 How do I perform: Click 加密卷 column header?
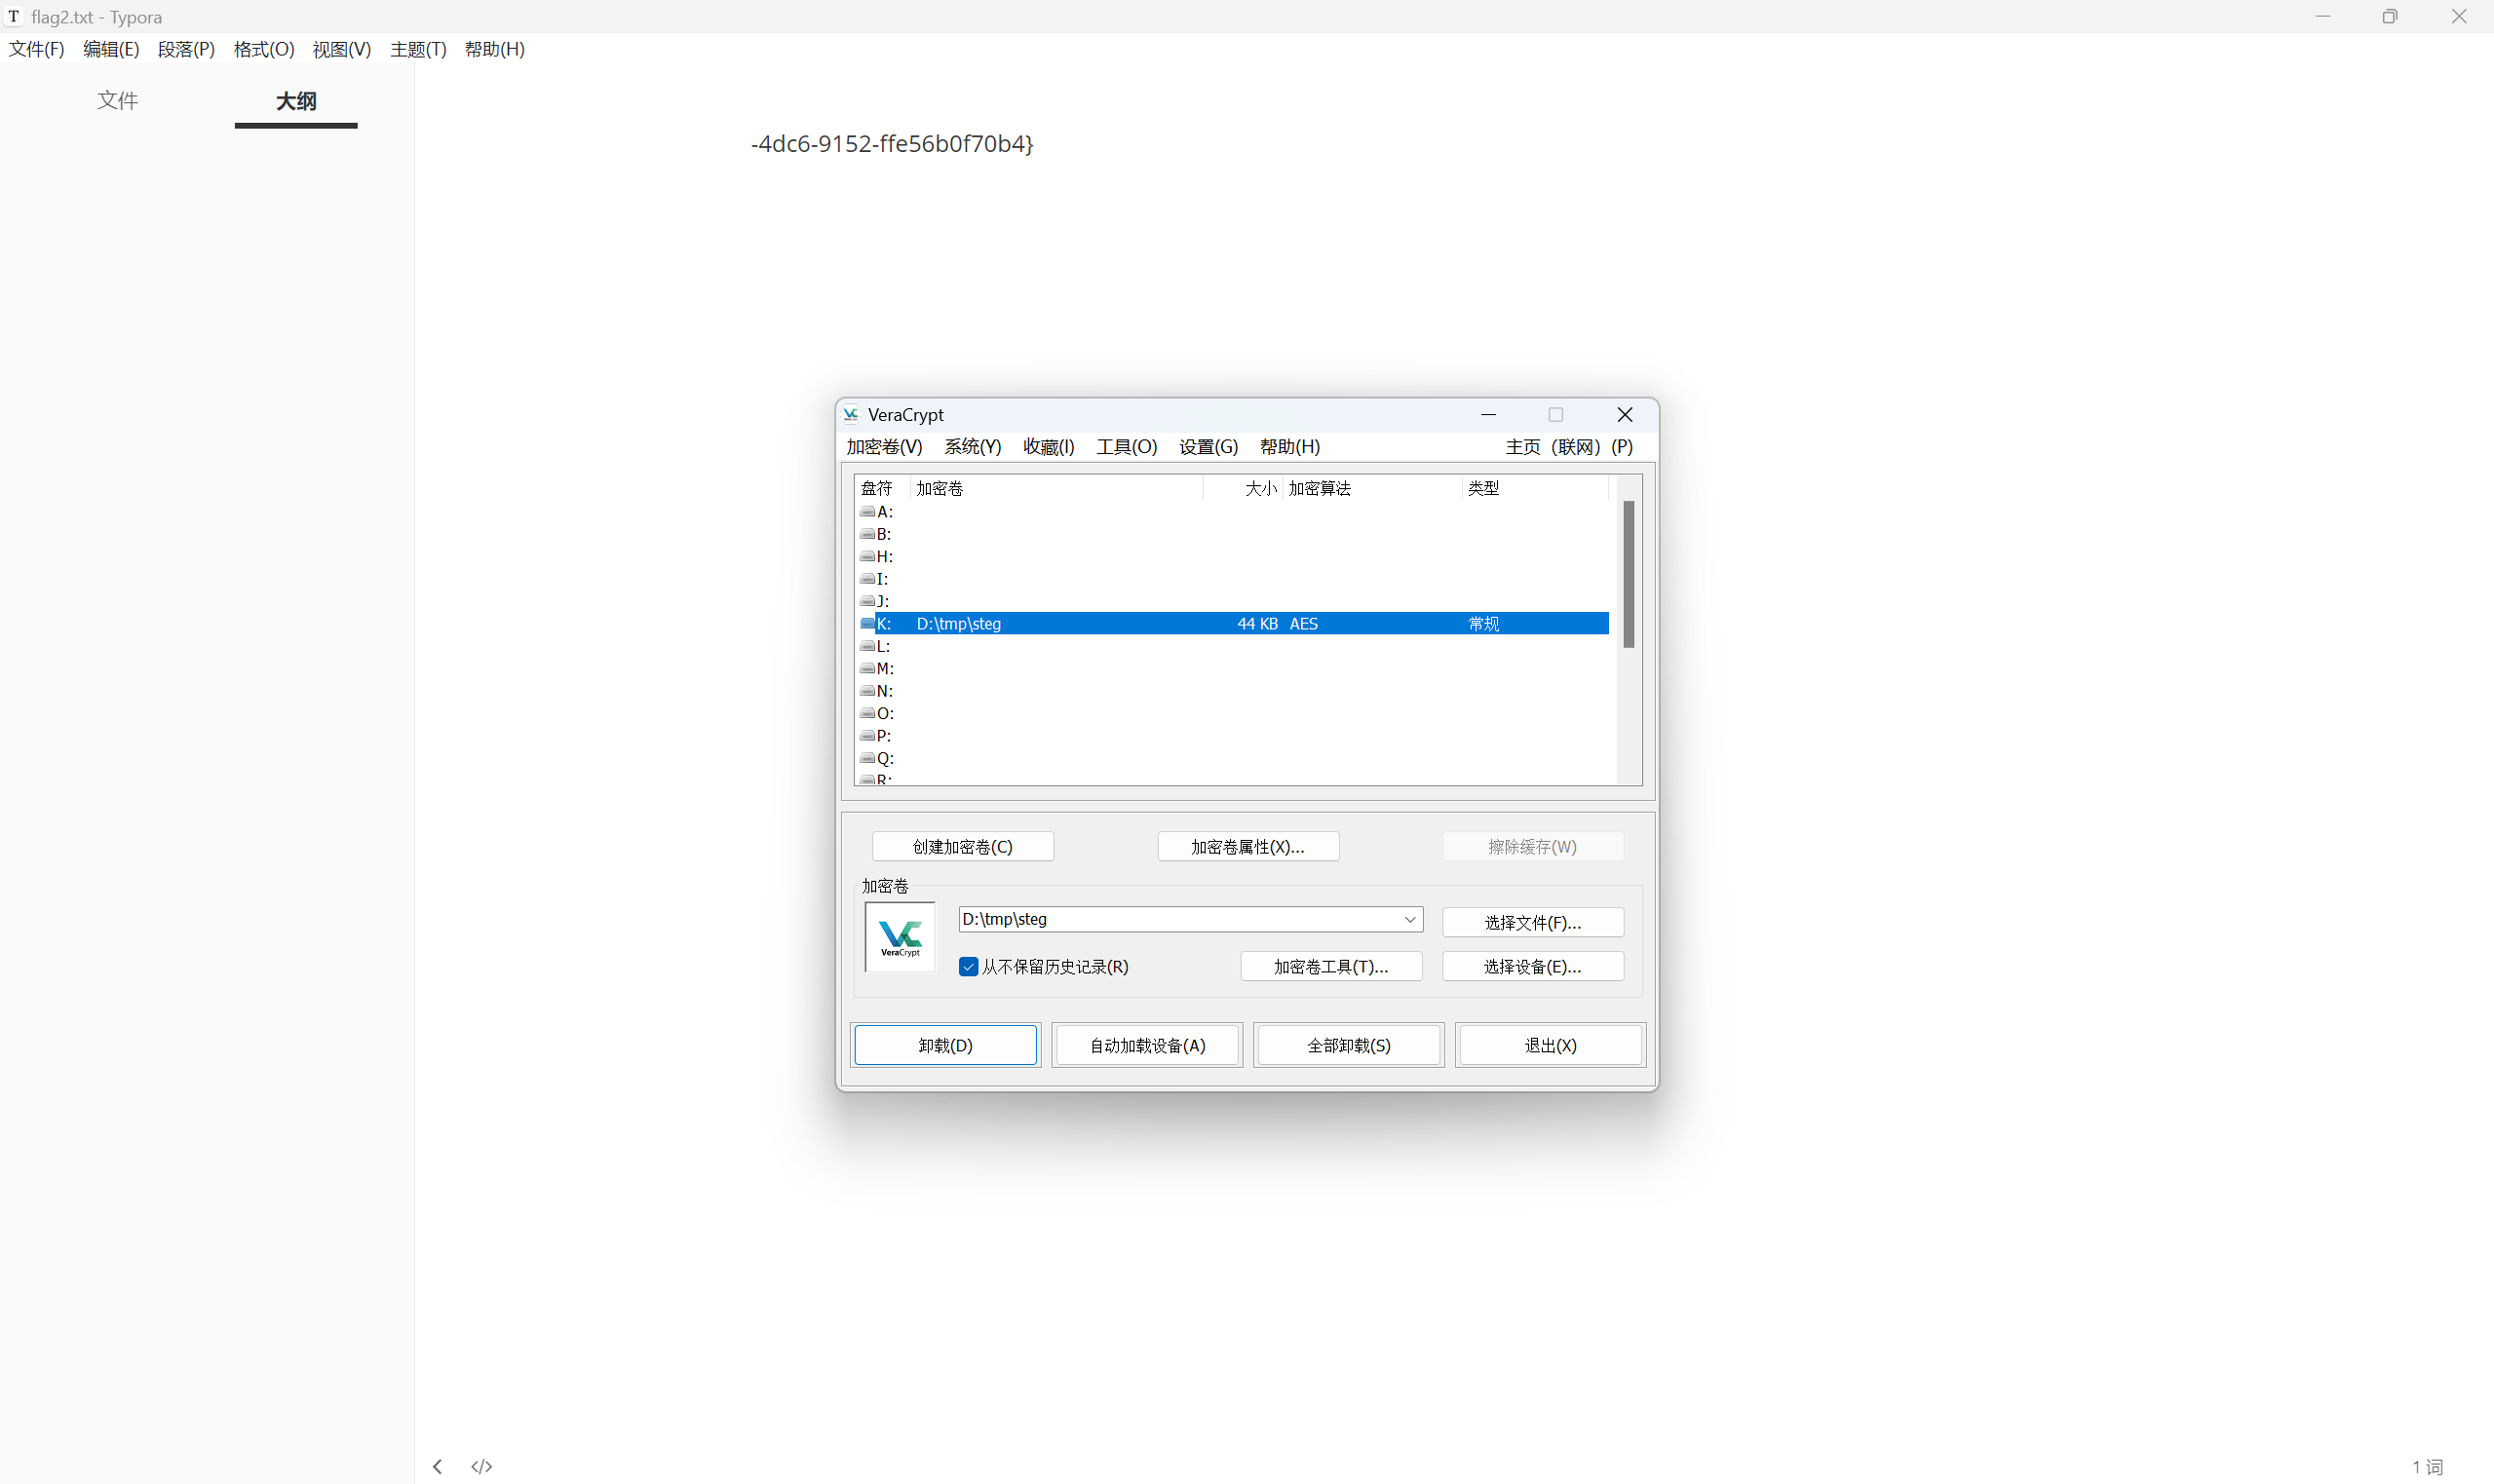[x=1056, y=488]
